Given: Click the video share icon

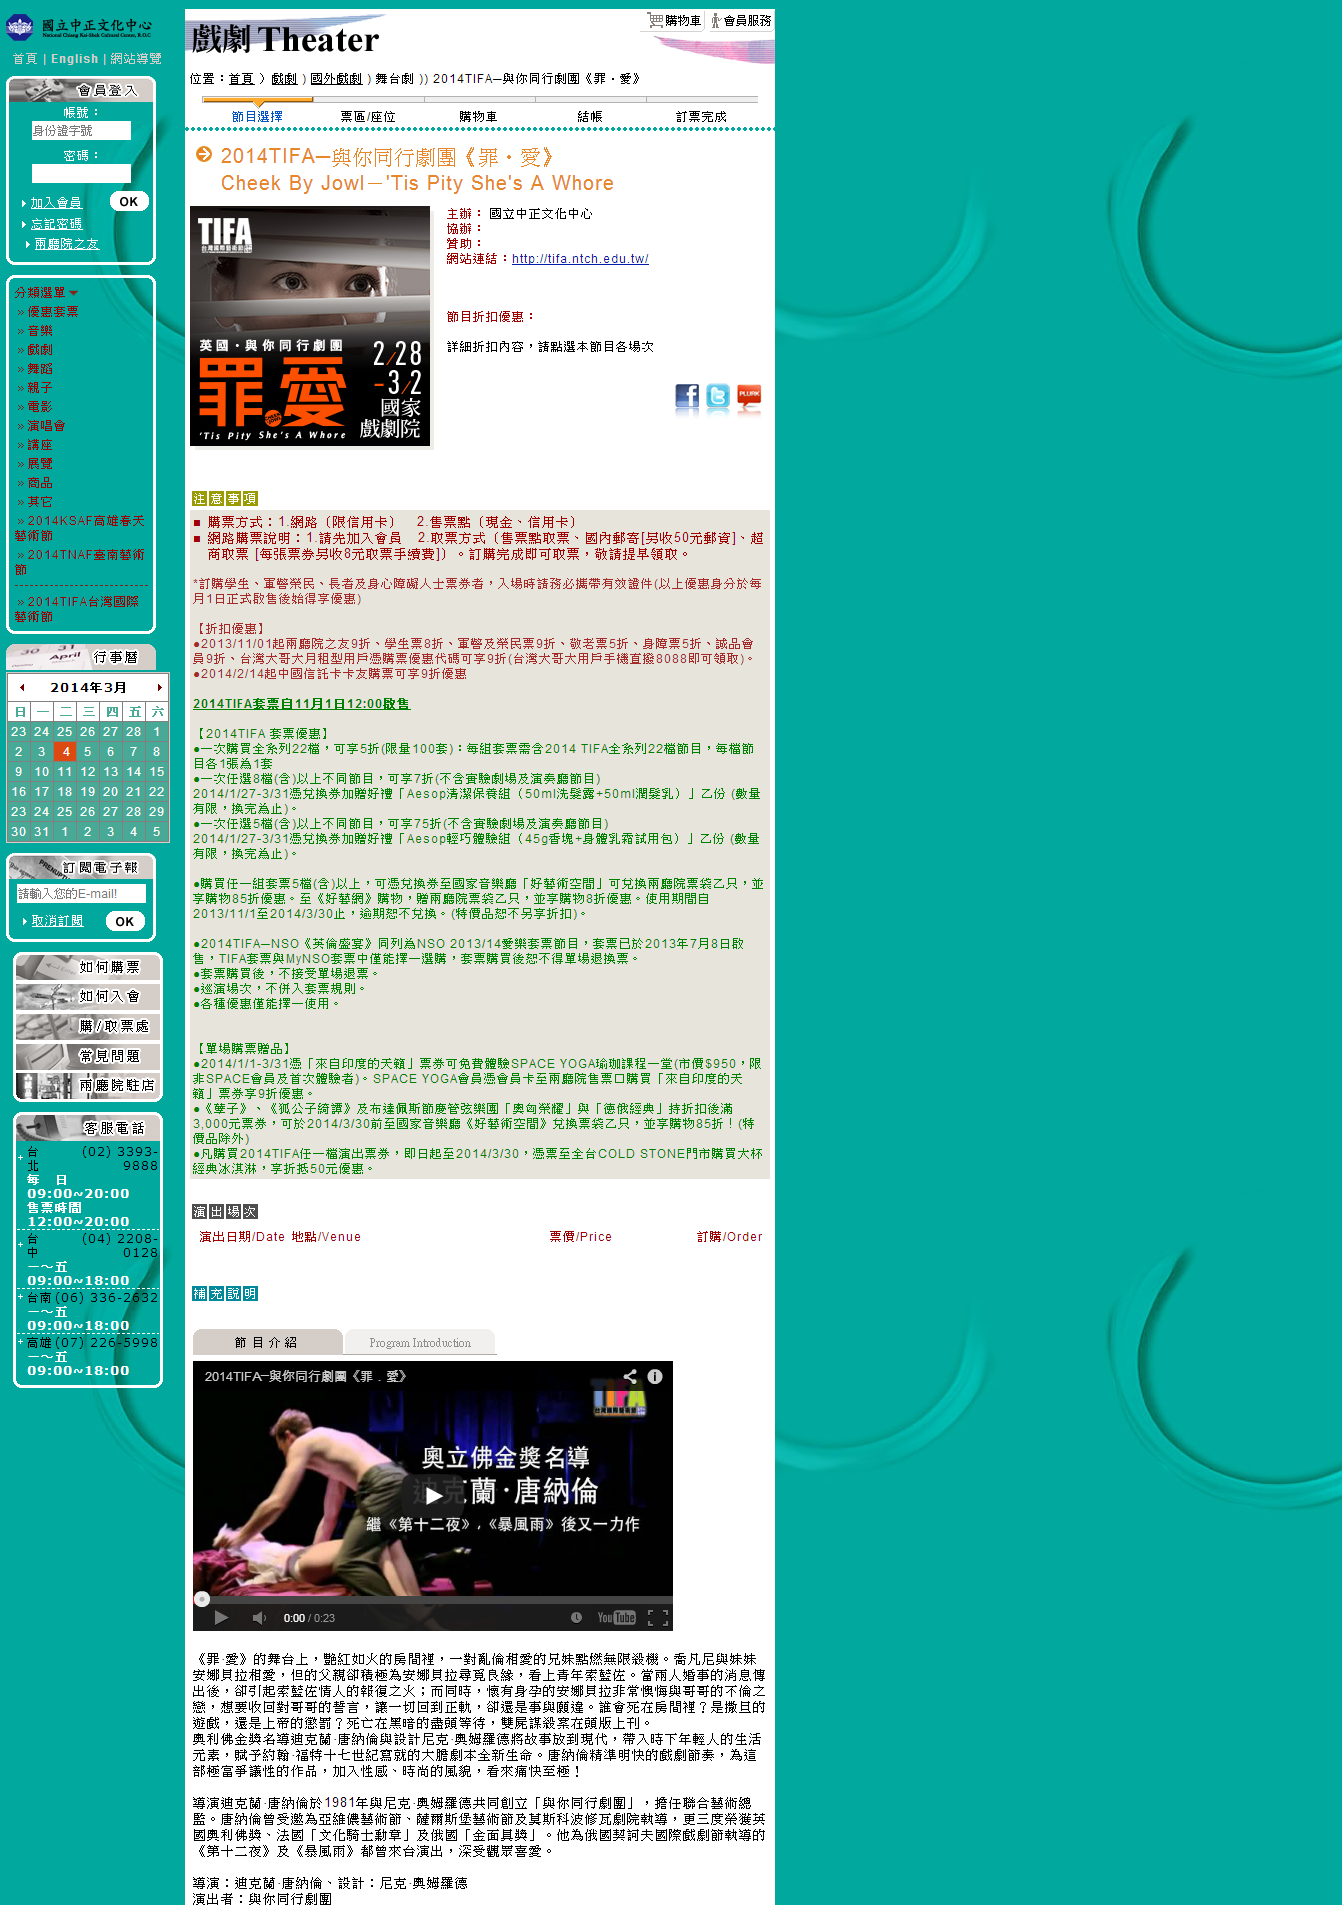Looking at the screenshot, I should (x=630, y=1376).
